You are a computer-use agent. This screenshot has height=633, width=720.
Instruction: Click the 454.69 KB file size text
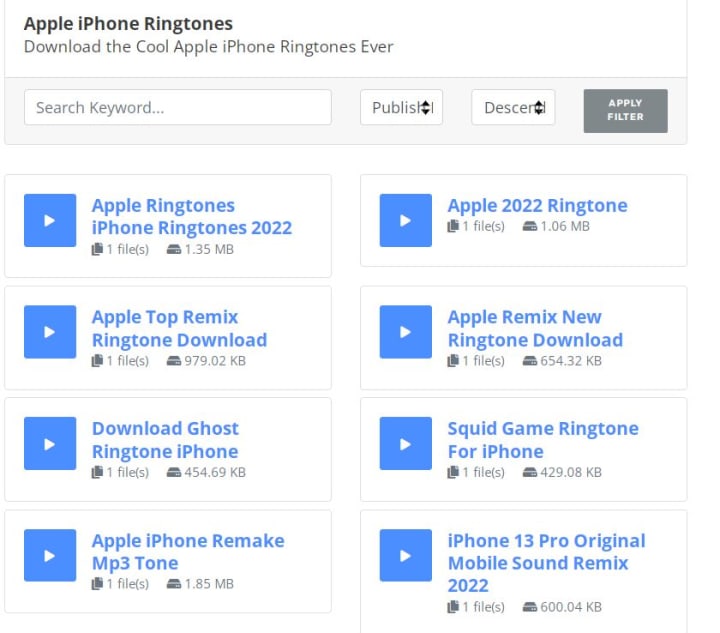click(x=215, y=472)
